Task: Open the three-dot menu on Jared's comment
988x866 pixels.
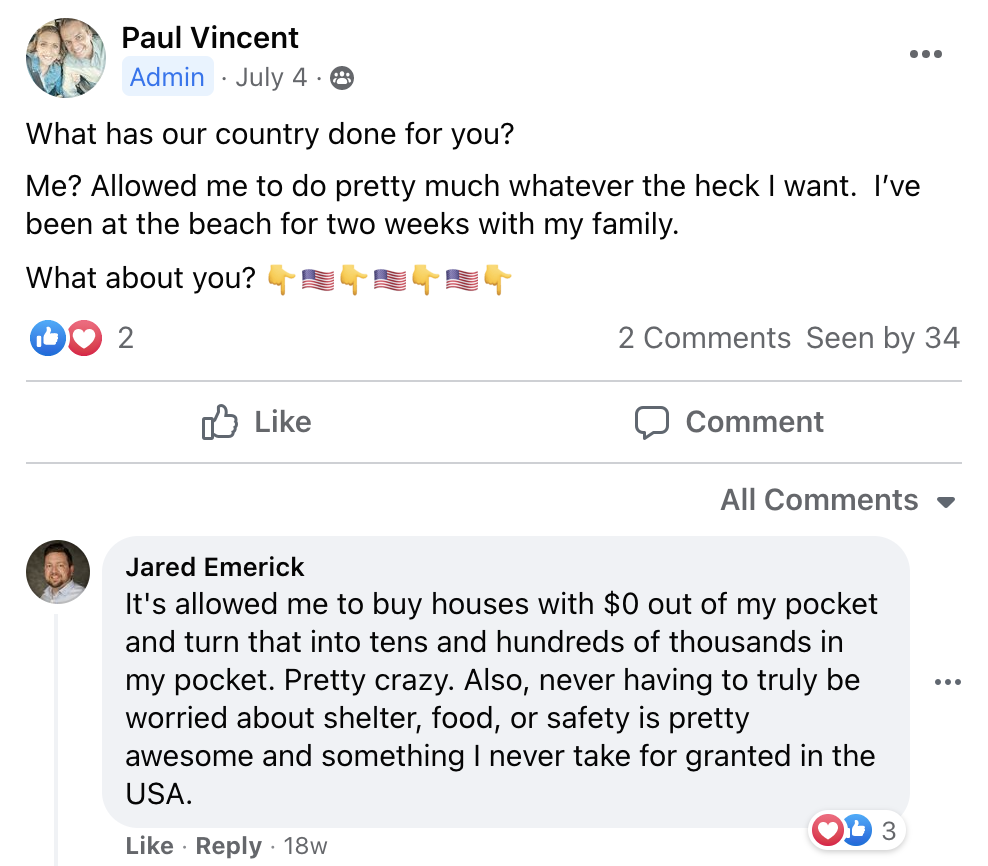Action: pyautogui.click(x=946, y=682)
